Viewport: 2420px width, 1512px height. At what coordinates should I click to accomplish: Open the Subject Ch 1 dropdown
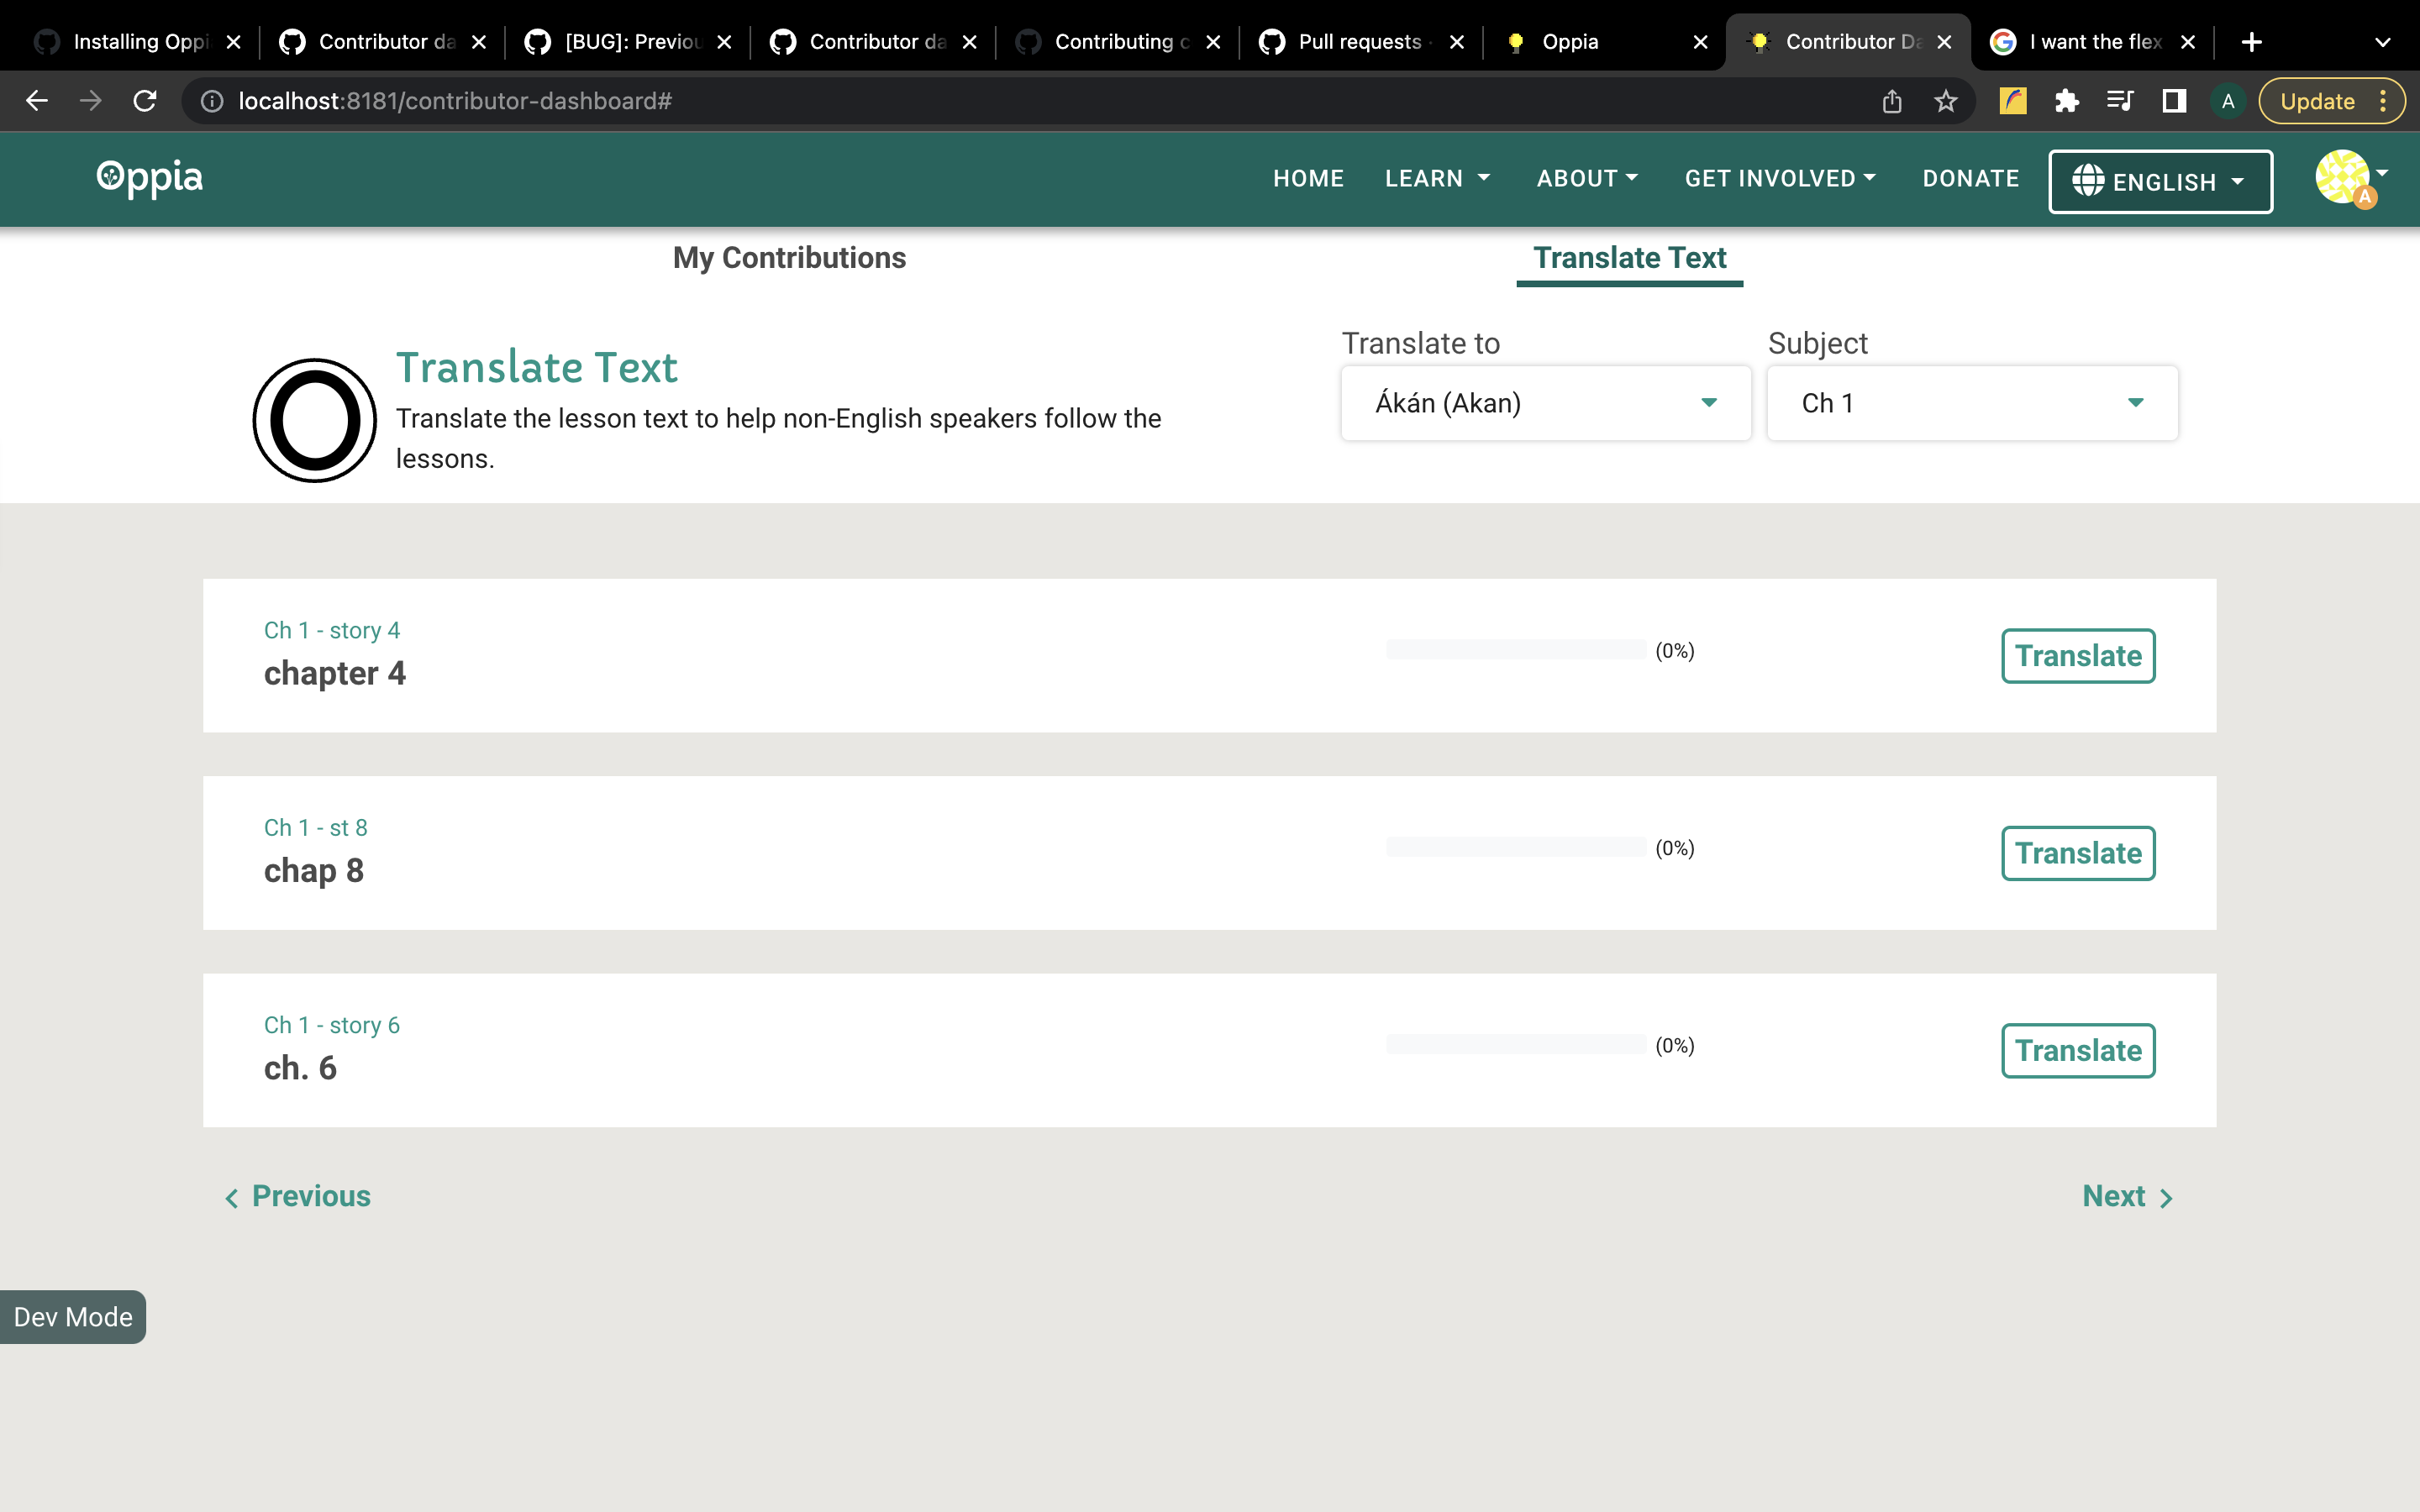point(1971,403)
